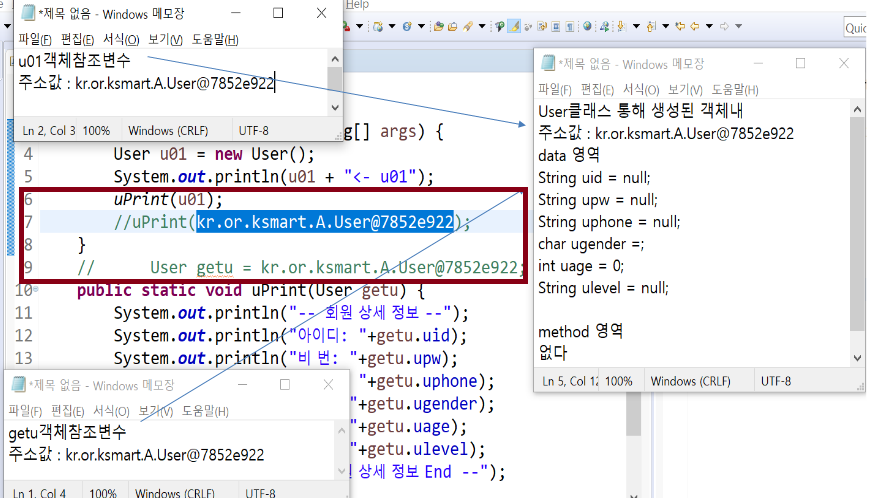Click 'Ln 5, Col 12' status in User클래스 Notepad
The image size is (884, 498).
click(569, 381)
